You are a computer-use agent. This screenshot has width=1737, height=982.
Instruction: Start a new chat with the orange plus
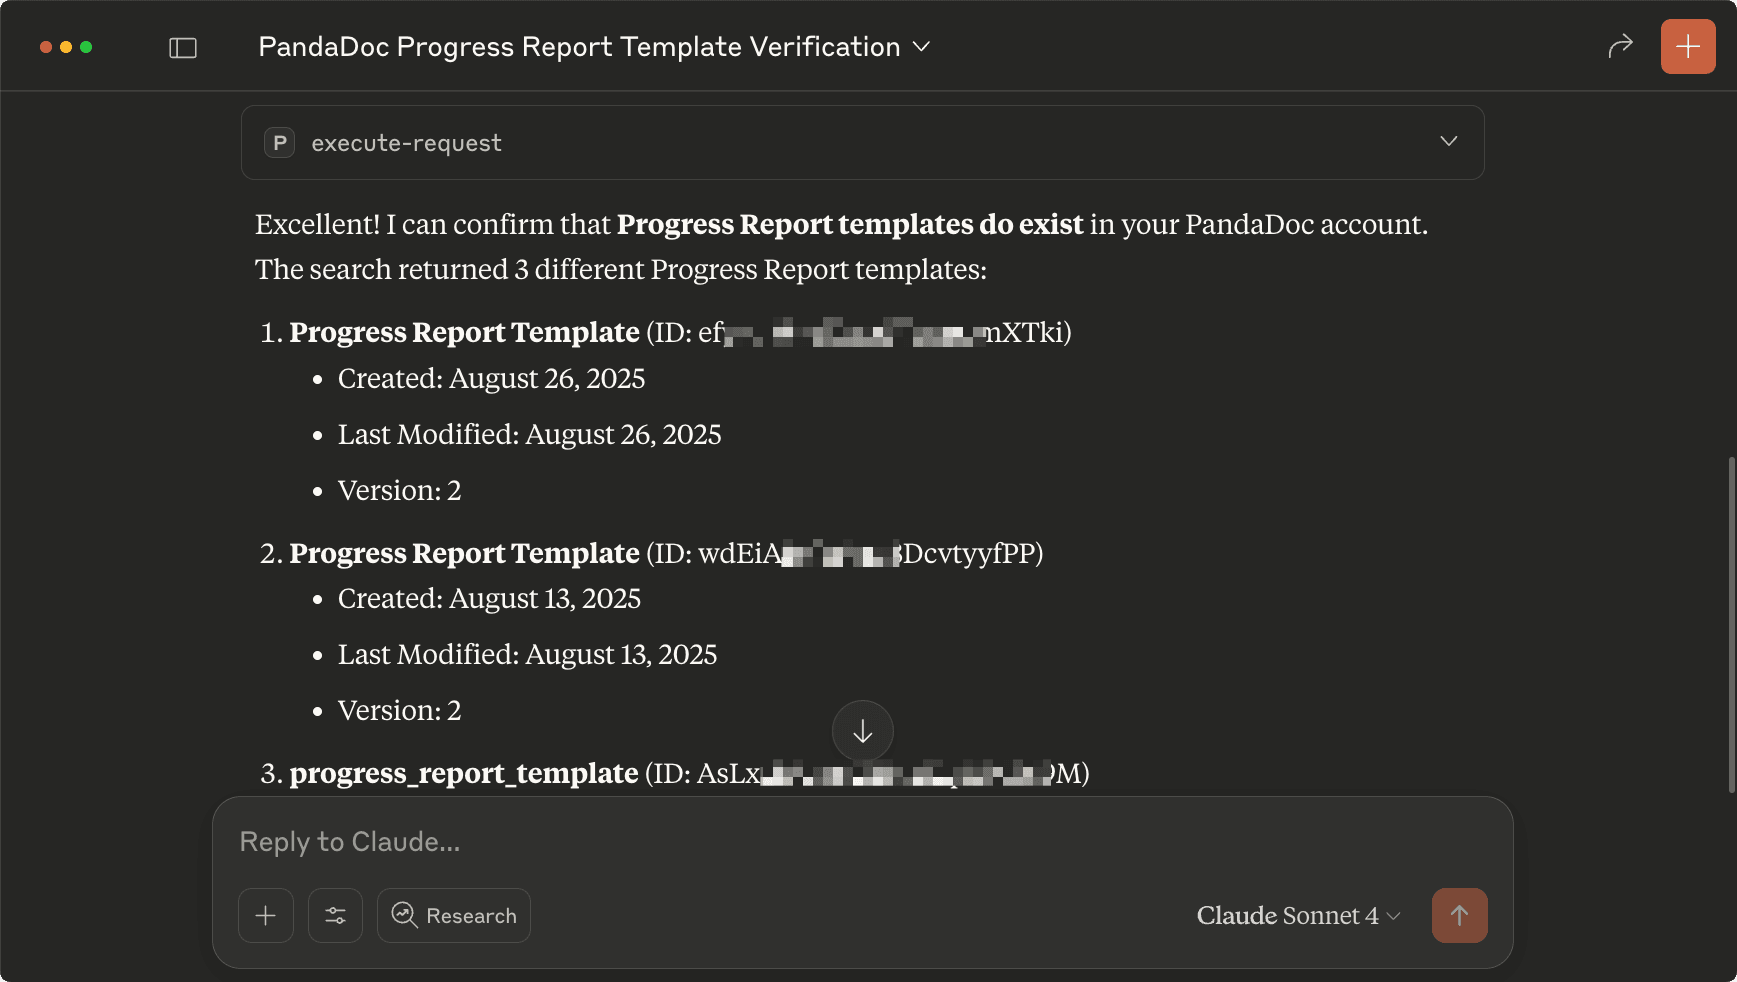click(1688, 45)
